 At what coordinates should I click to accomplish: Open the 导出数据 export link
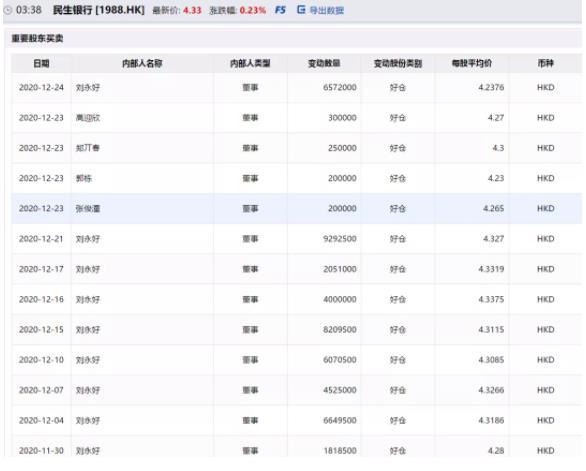pyautogui.click(x=327, y=10)
